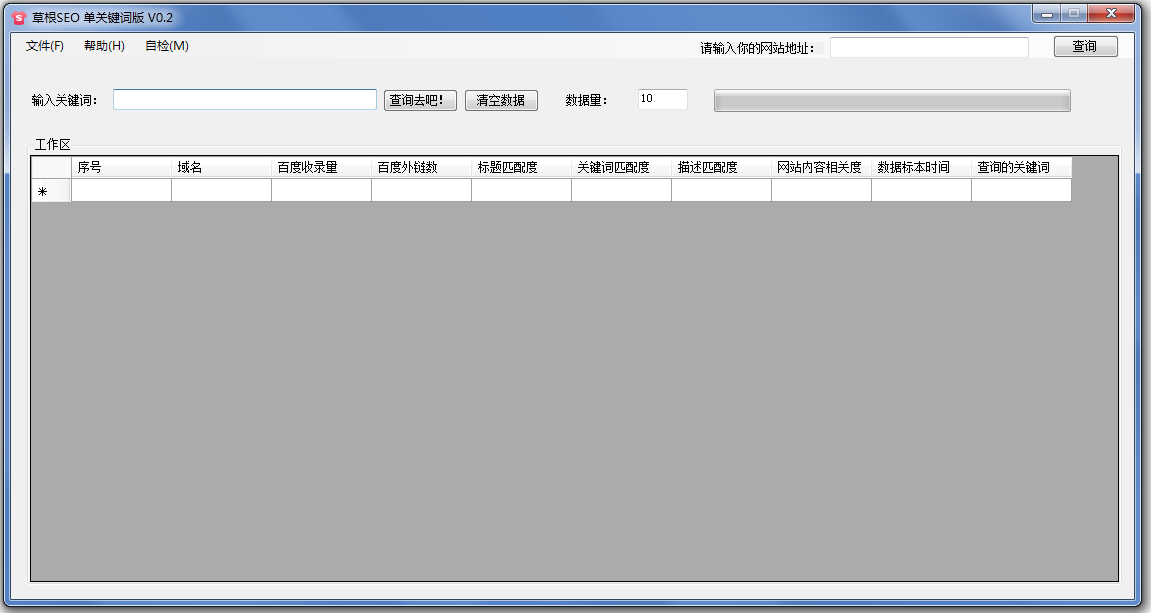Focus the 输入关键词 text field
This screenshot has width=1151, height=613.
[244, 100]
